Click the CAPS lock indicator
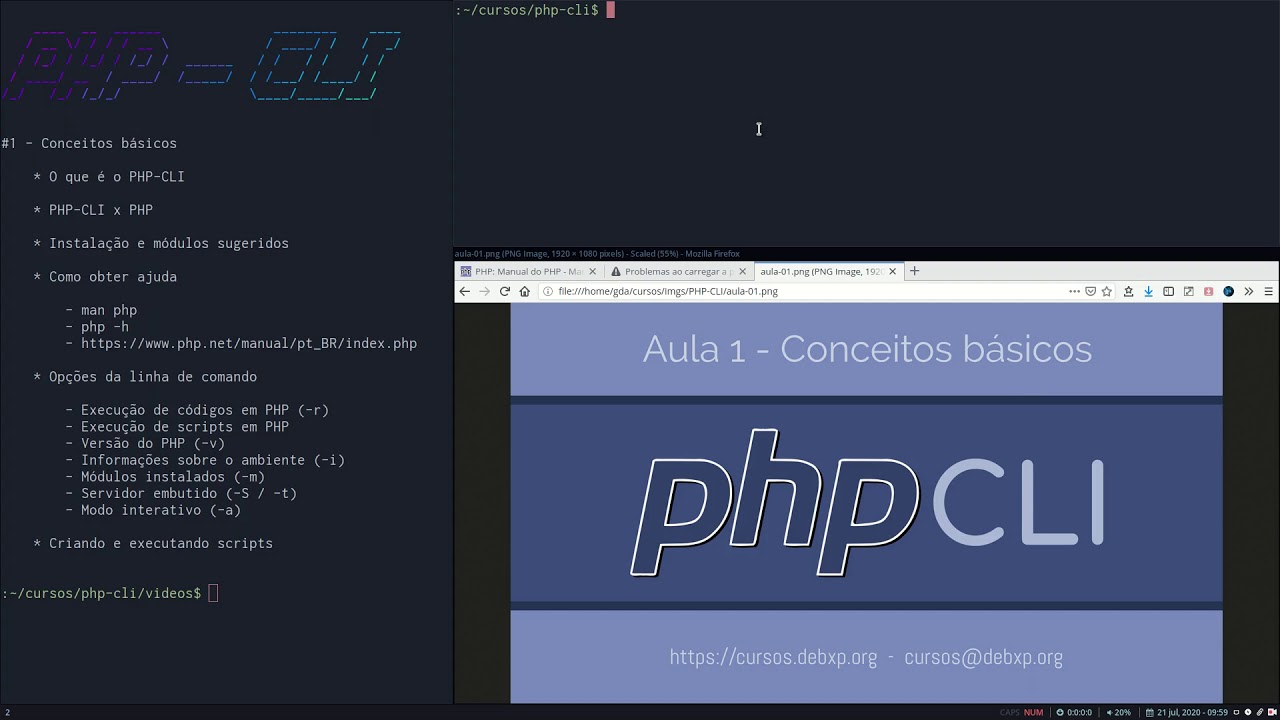 click(1009, 712)
